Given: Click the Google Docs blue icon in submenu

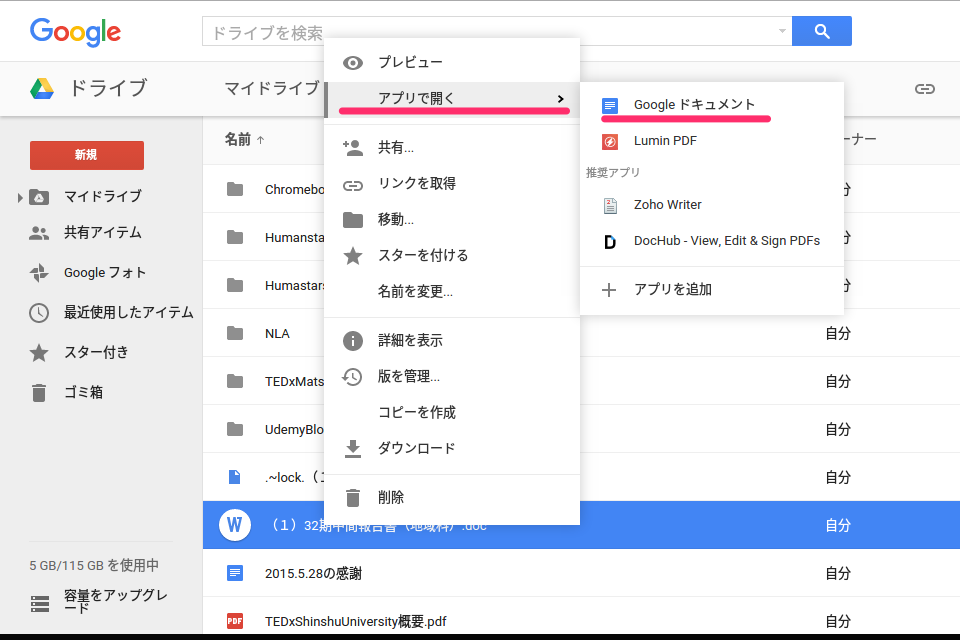Looking at the screenshot, I should click(x=610, y=105).
